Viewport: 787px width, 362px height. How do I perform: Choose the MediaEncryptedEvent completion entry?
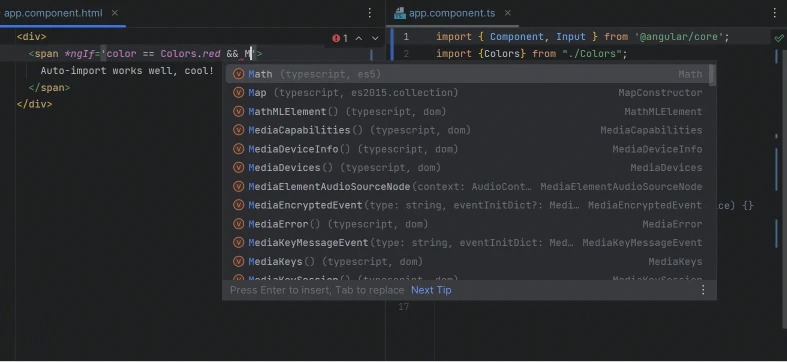[x=468, y=205]
